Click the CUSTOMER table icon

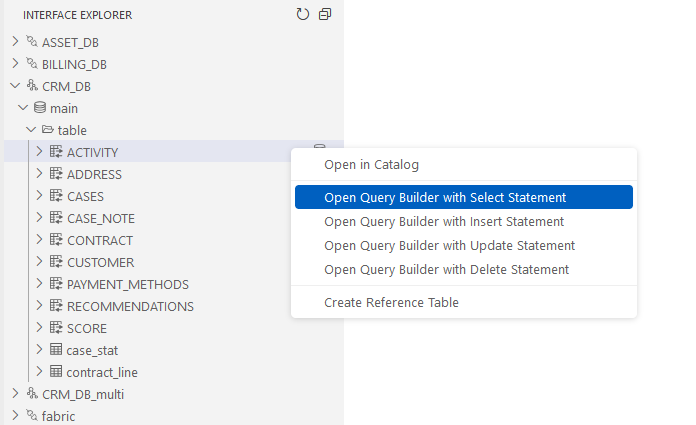pos(56,262)
